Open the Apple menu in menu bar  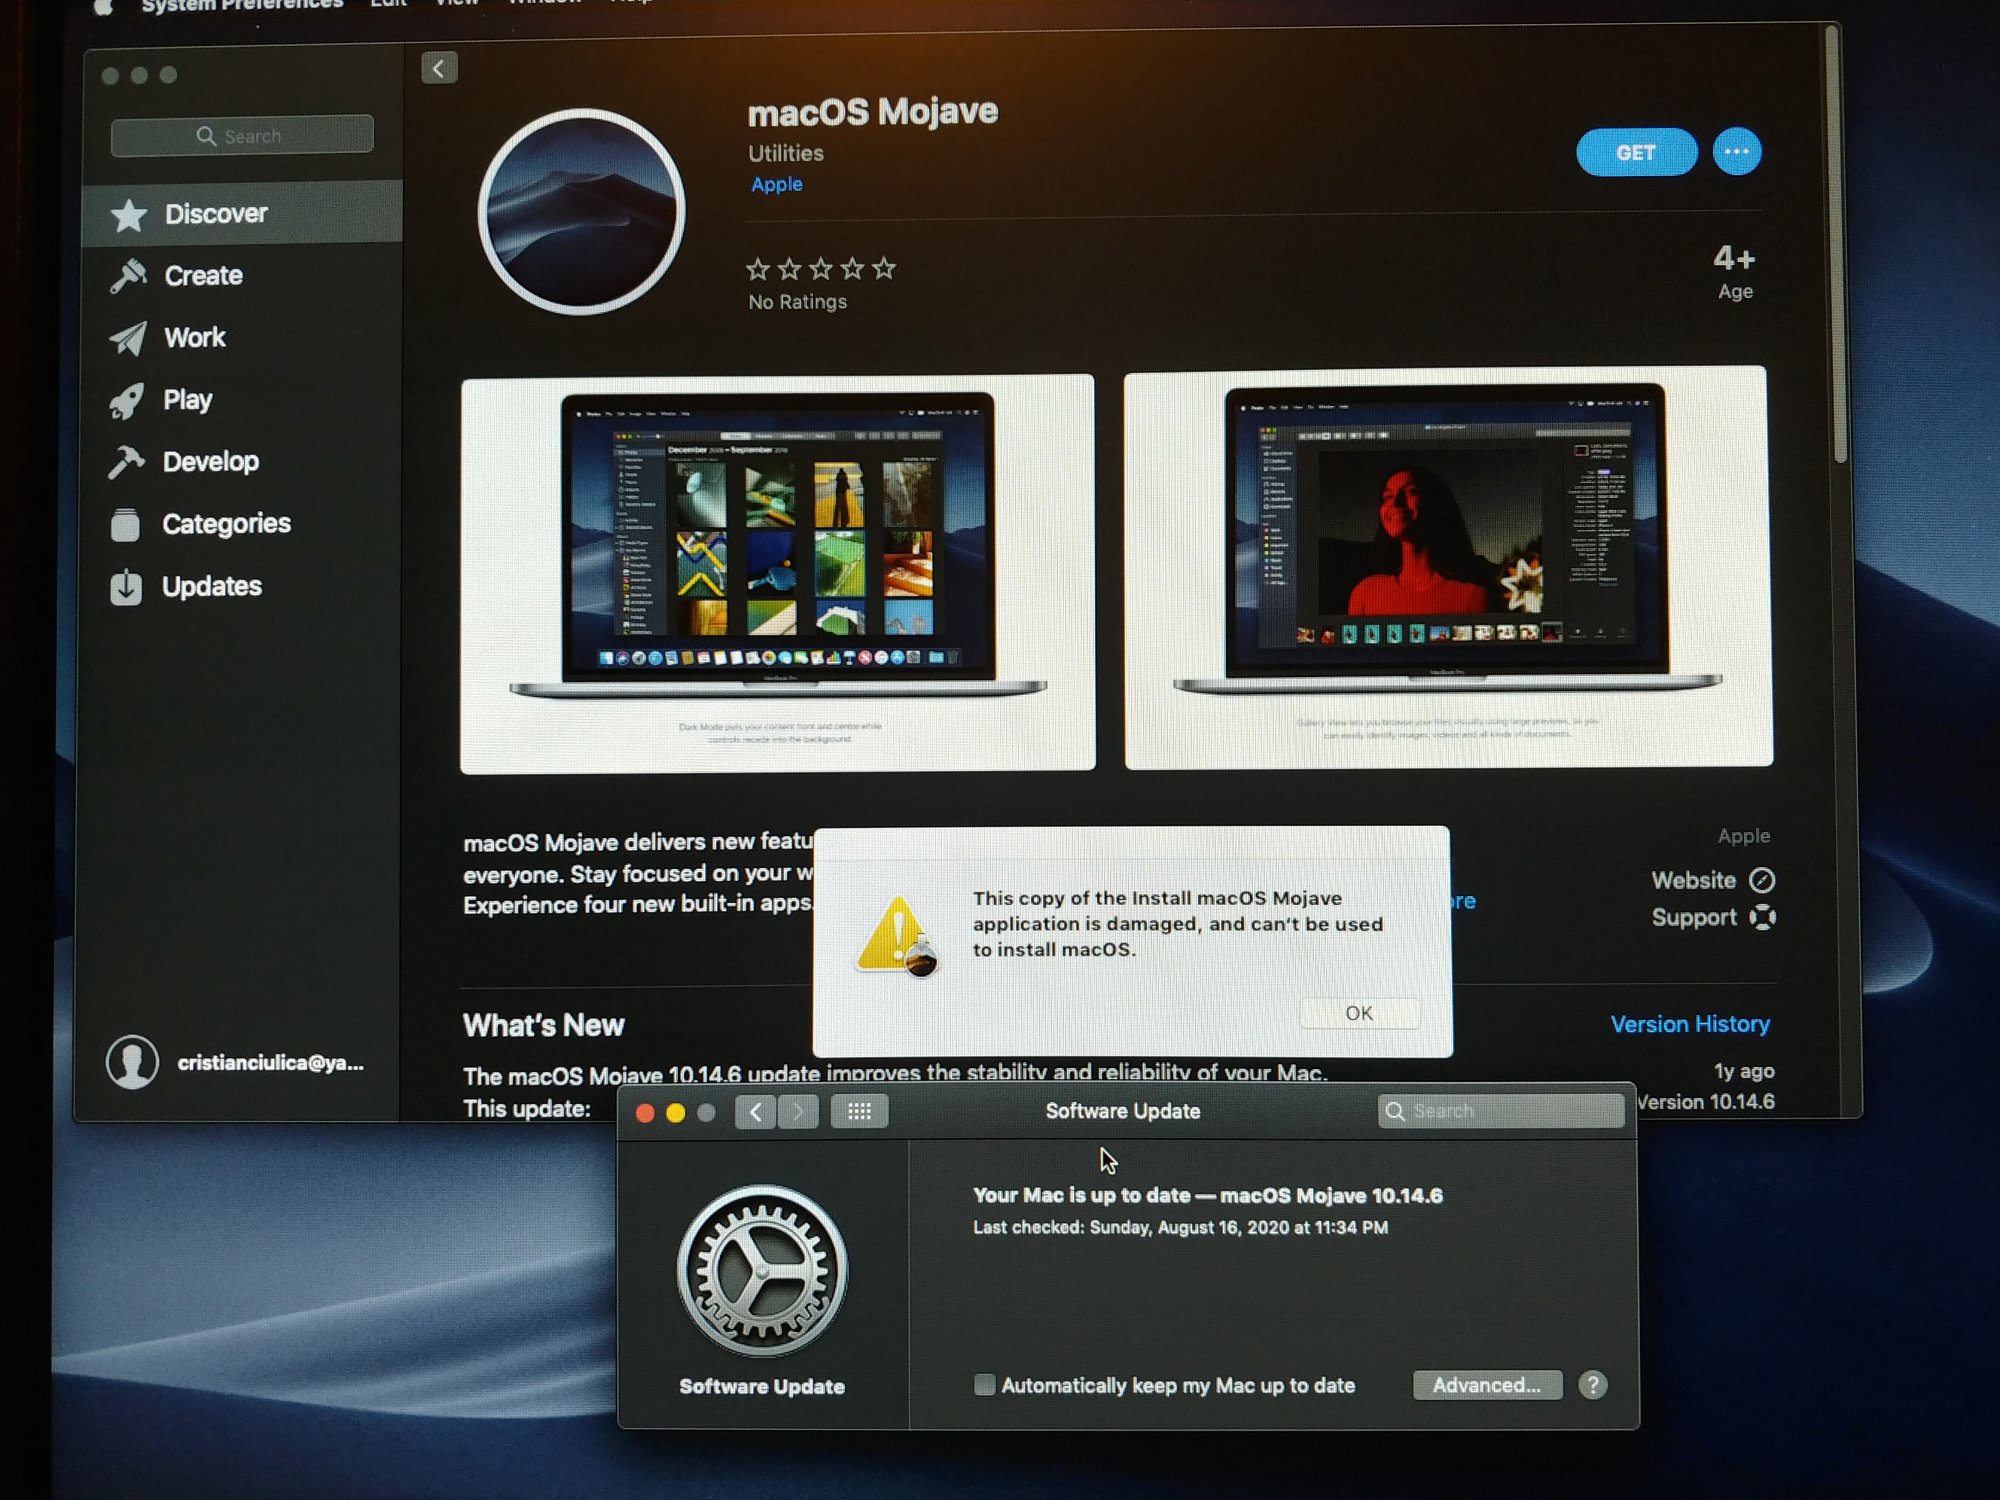coord(103,6)
